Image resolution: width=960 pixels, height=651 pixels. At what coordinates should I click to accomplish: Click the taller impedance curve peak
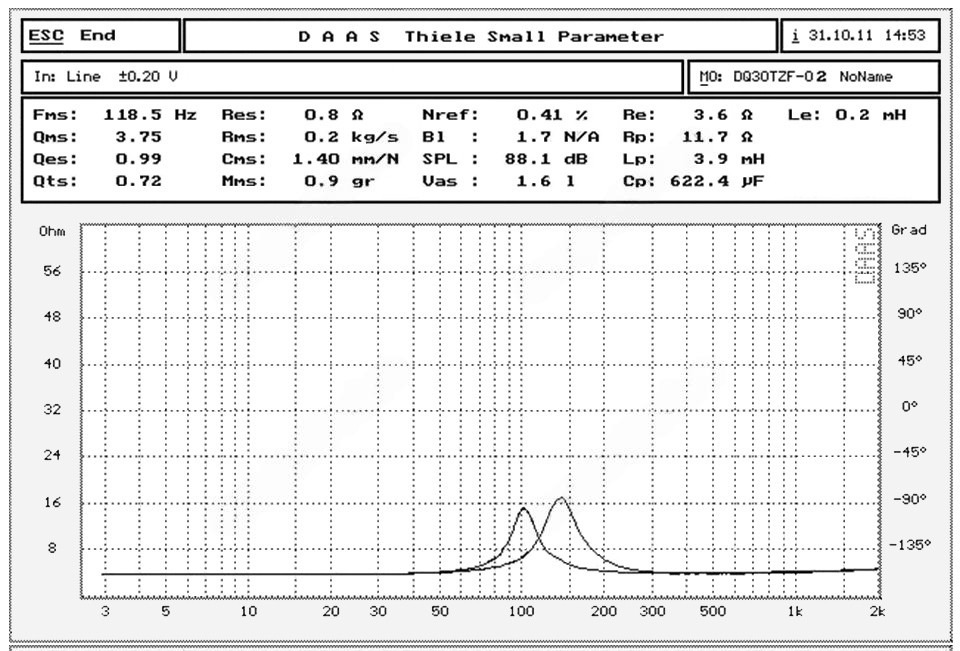pyautogui.click(x=560, y=498)
